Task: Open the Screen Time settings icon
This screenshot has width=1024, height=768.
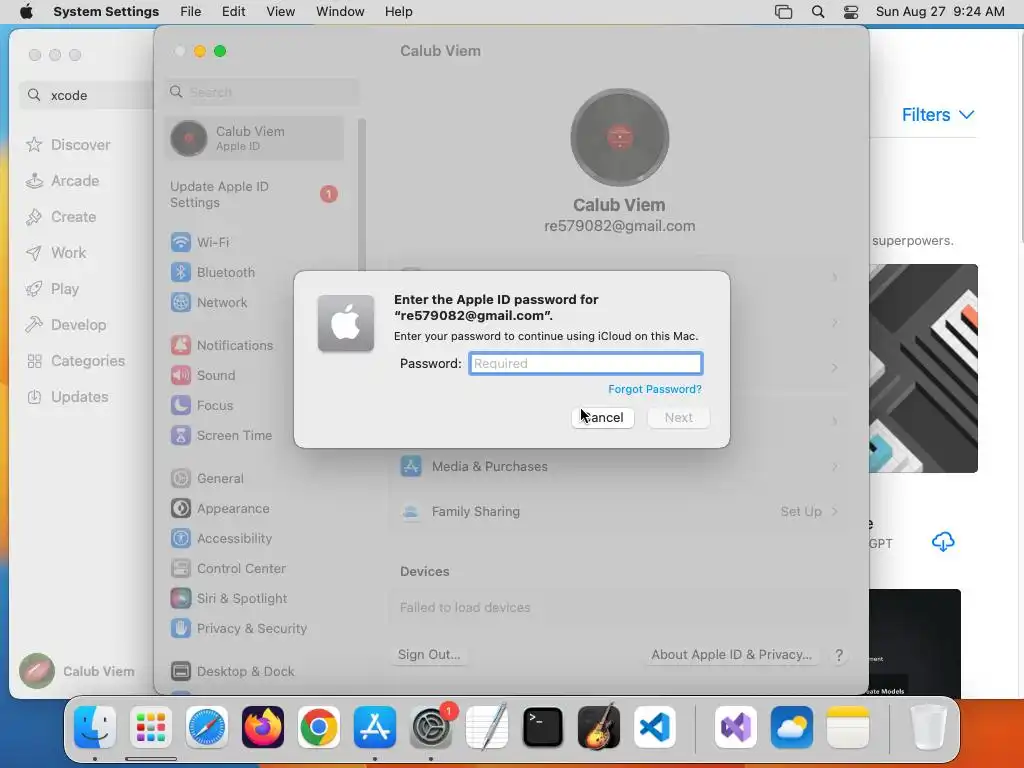Action: (181, 436)
